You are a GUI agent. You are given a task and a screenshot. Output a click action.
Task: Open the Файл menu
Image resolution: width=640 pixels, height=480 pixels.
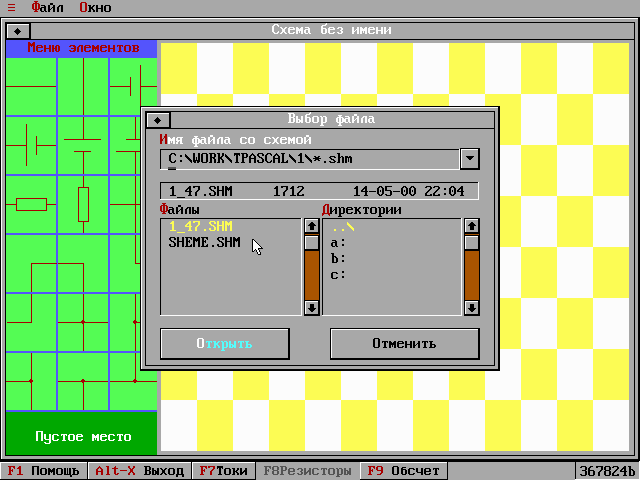pyautogui.click(x=47, y=7)
